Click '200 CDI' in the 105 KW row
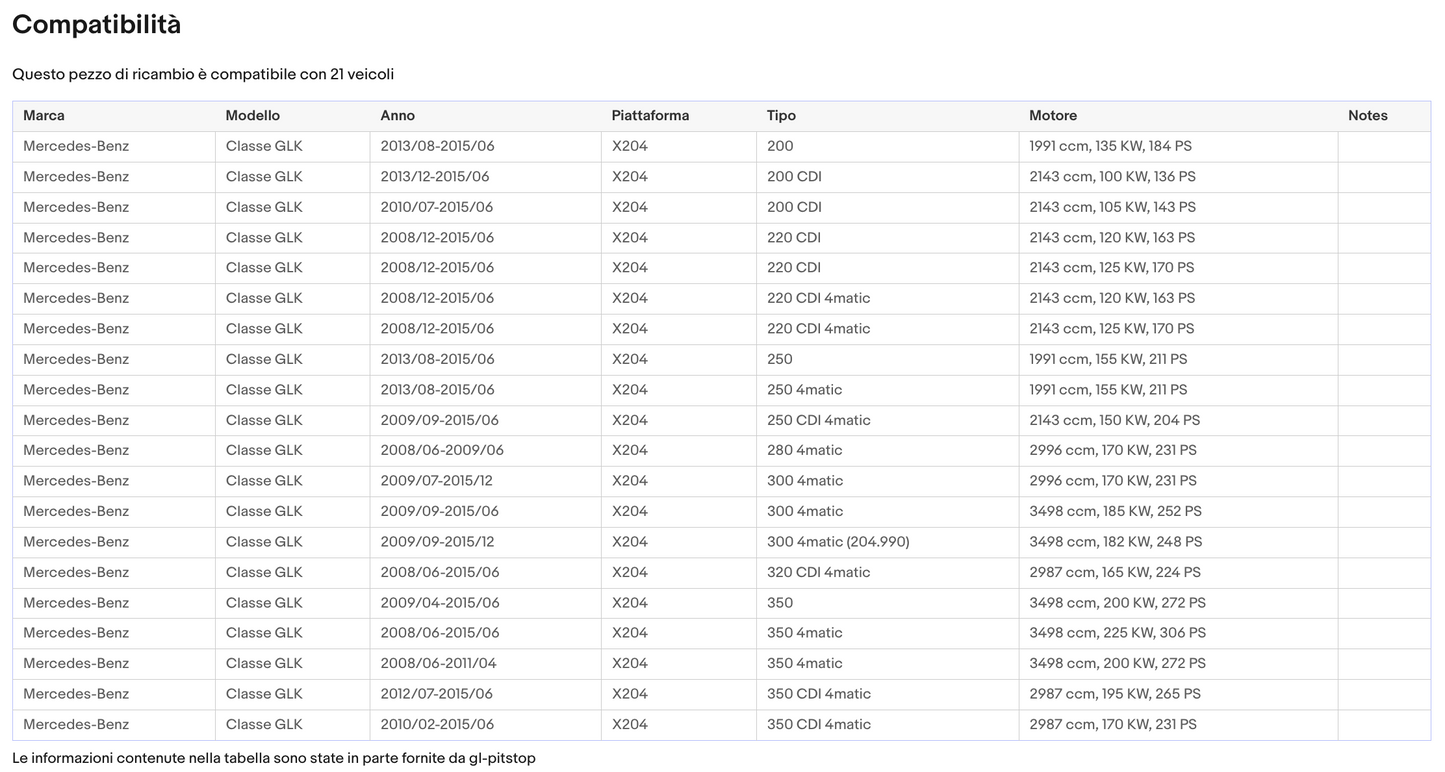Viewport: 1445px width, 772px height. point(794,207)
